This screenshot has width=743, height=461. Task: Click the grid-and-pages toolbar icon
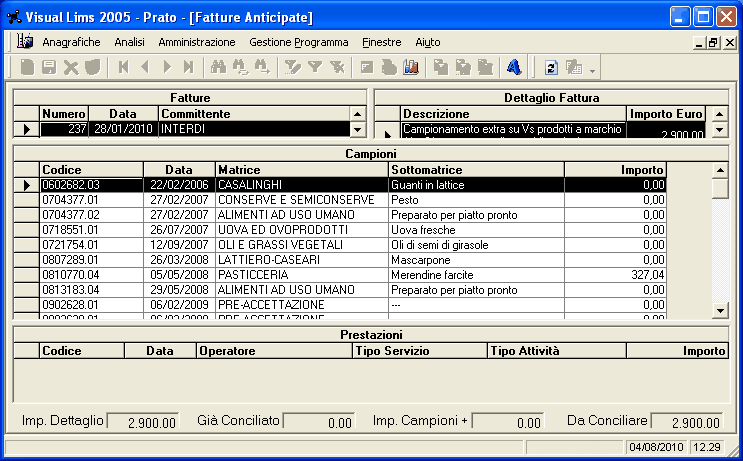point(573,67)
